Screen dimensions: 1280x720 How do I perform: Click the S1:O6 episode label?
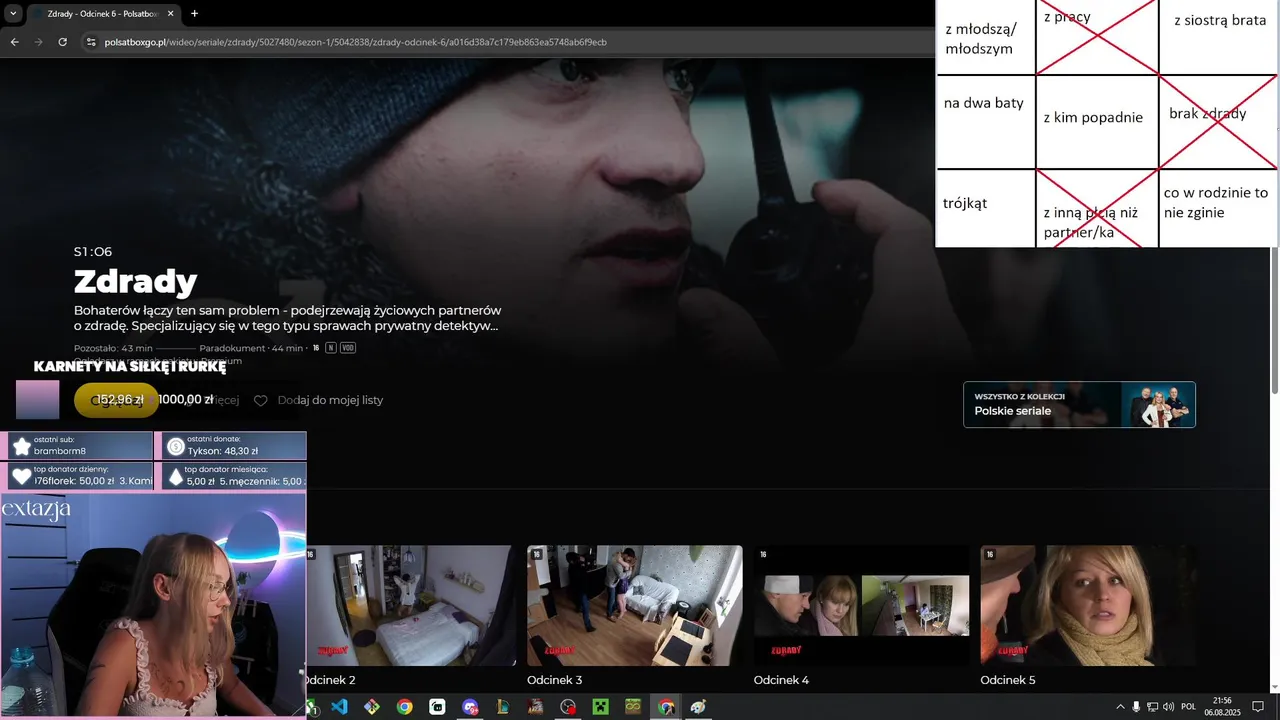pos(93,252)
